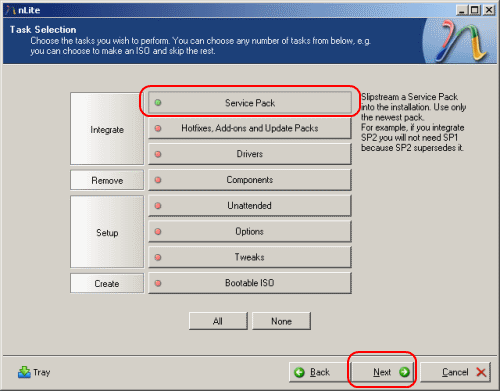Enable Hotfixes, Add-ons and Update Packs

click(250, 128)
